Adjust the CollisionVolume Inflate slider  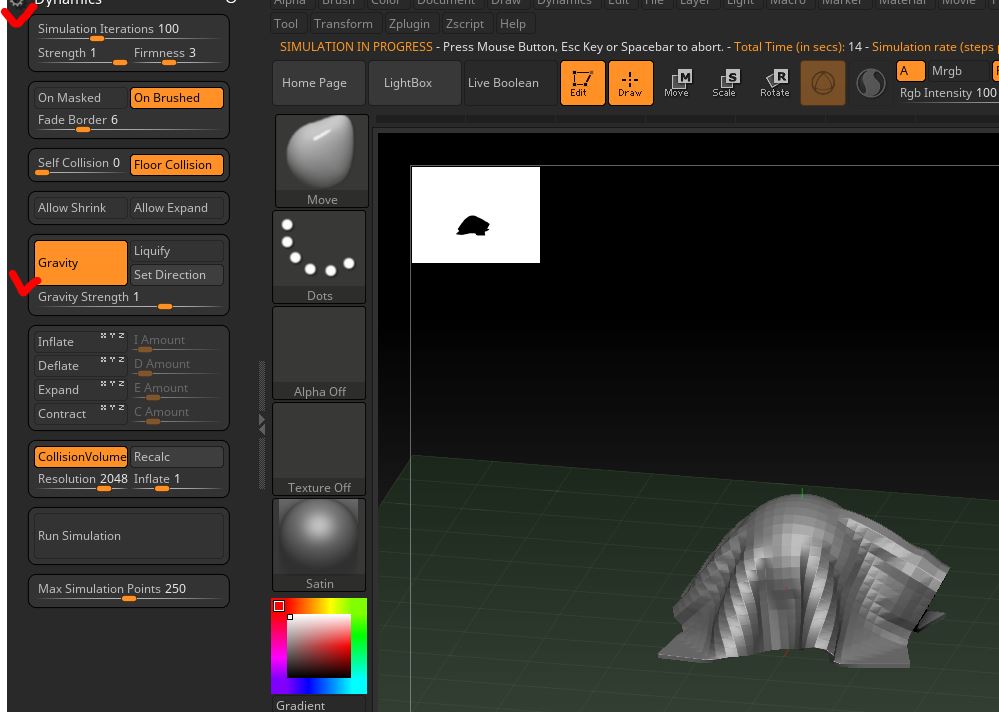(x=176, y=480)
